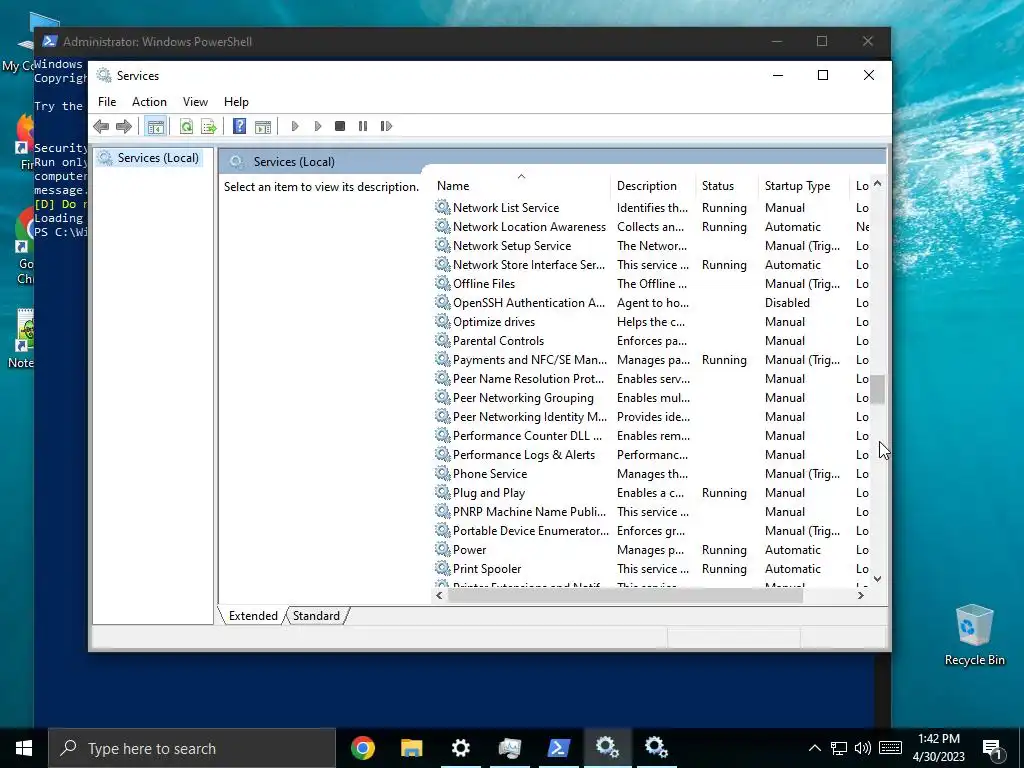Click vertical scrollbar down arrow
The height and width of the screenshot is (768, 1024).
click(878, 579)
